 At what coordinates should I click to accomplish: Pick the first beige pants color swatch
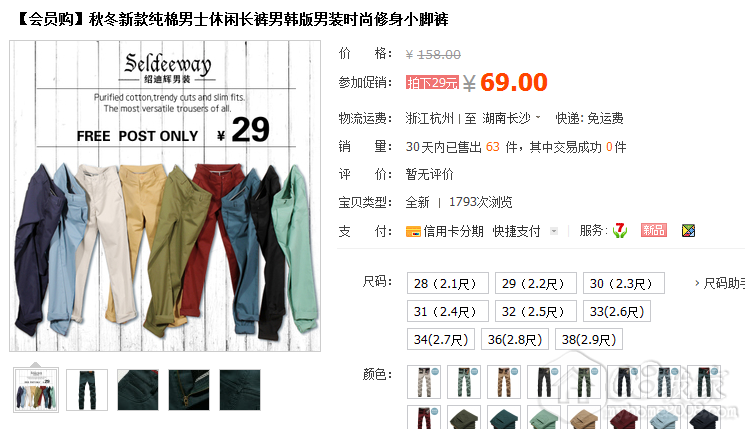click(424, 382)
